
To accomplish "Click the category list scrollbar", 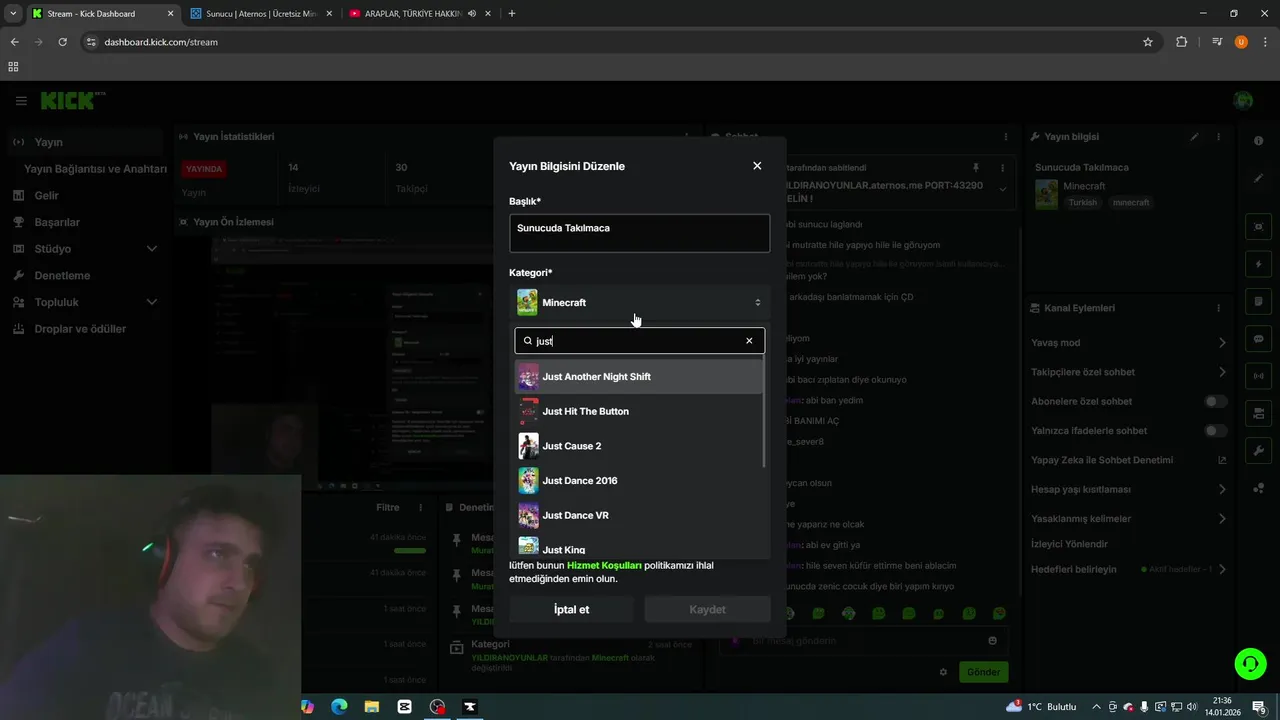I will click(x=765, y=413).
